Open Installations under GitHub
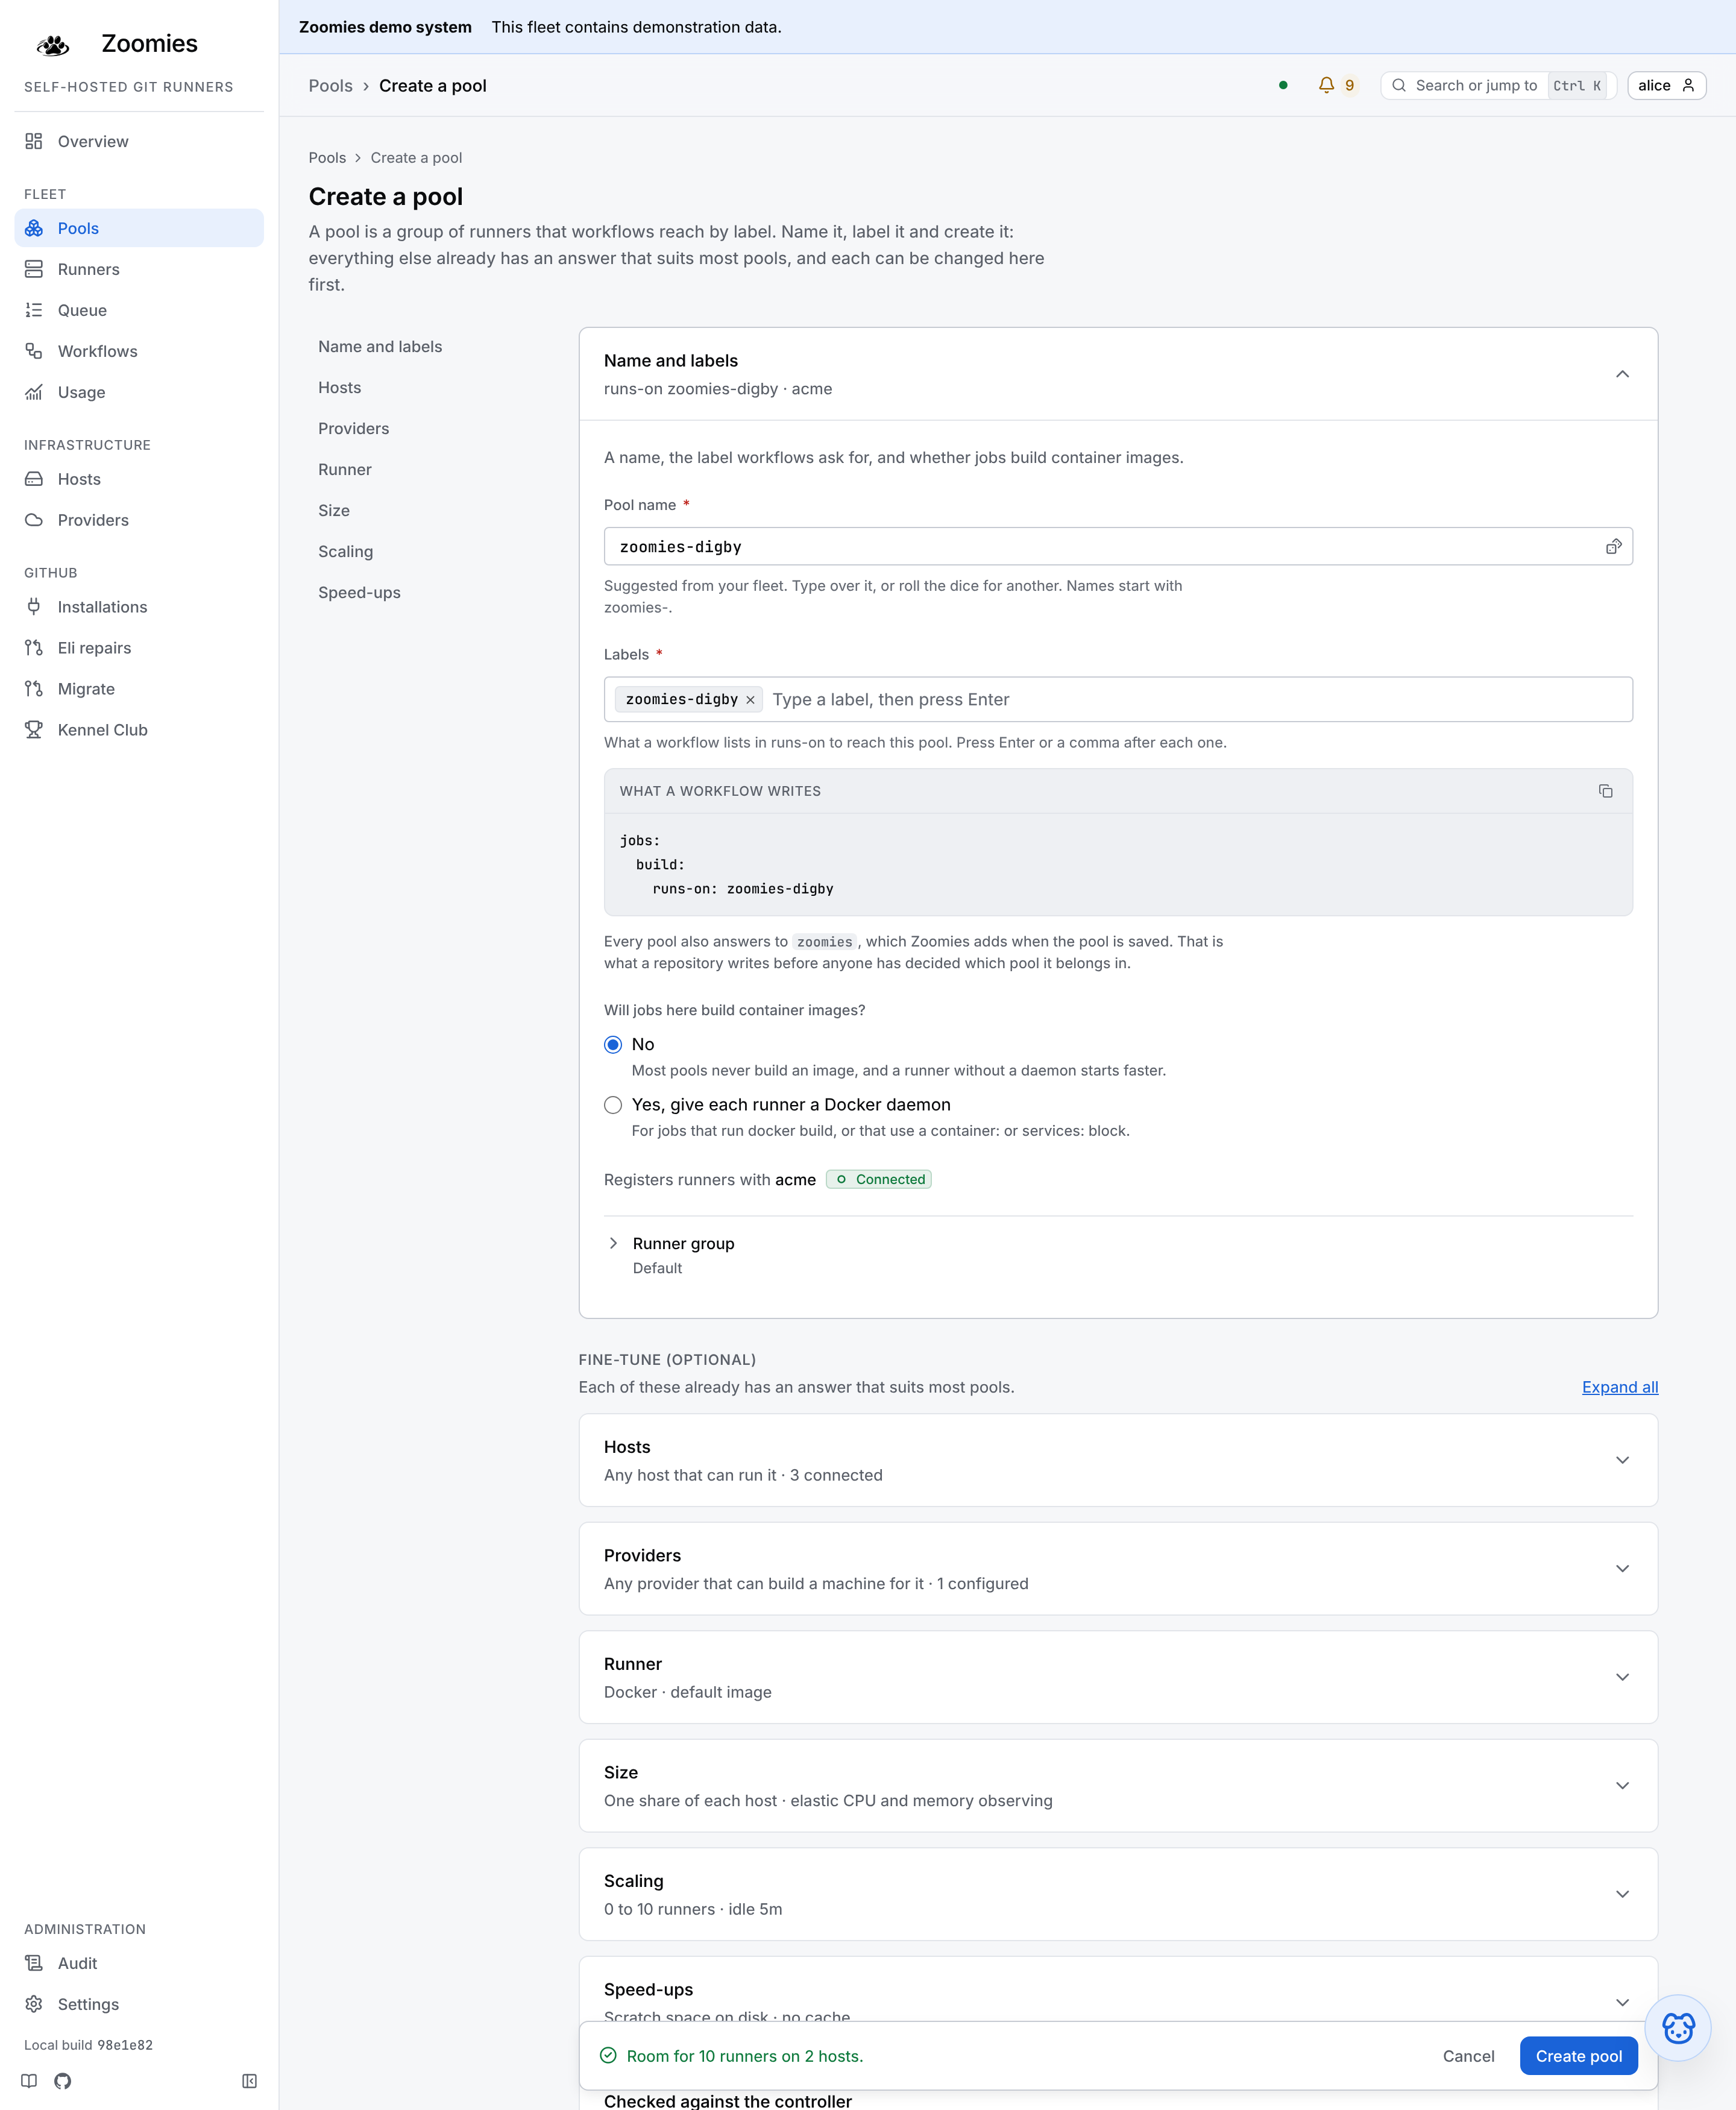The image size is (1736, 2110). coord(139,607)
